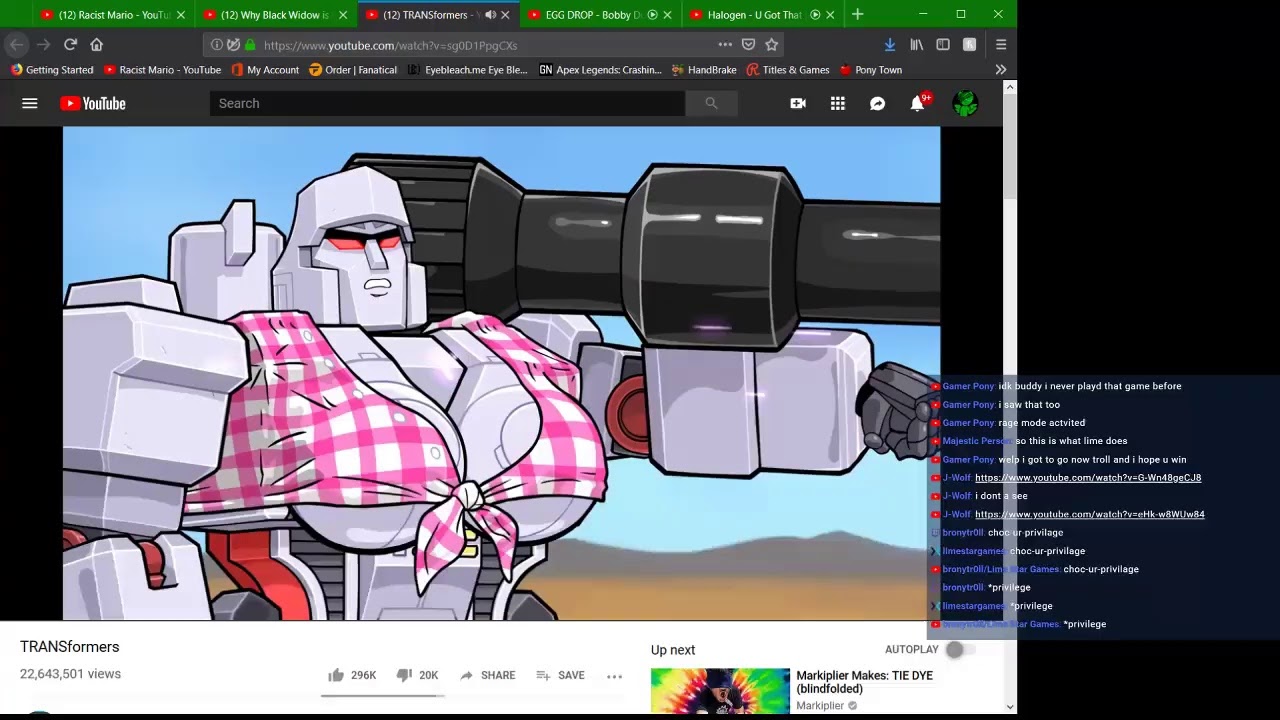
Task: View site information icon in URL bar
Action: point(216,45)
